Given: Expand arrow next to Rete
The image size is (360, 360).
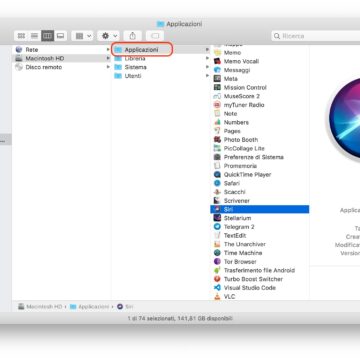Looking at the screenshot, I should pos(108,50).
